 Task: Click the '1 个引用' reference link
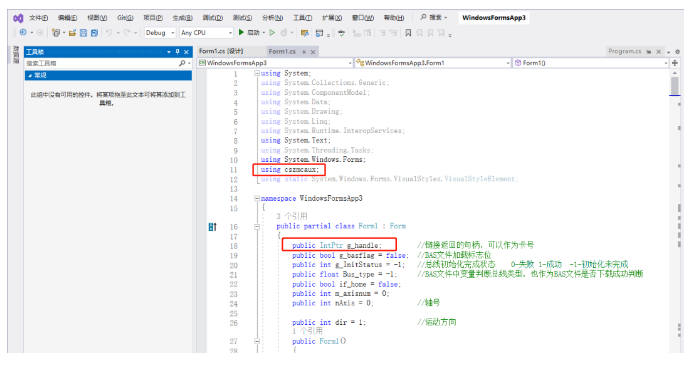307,331
